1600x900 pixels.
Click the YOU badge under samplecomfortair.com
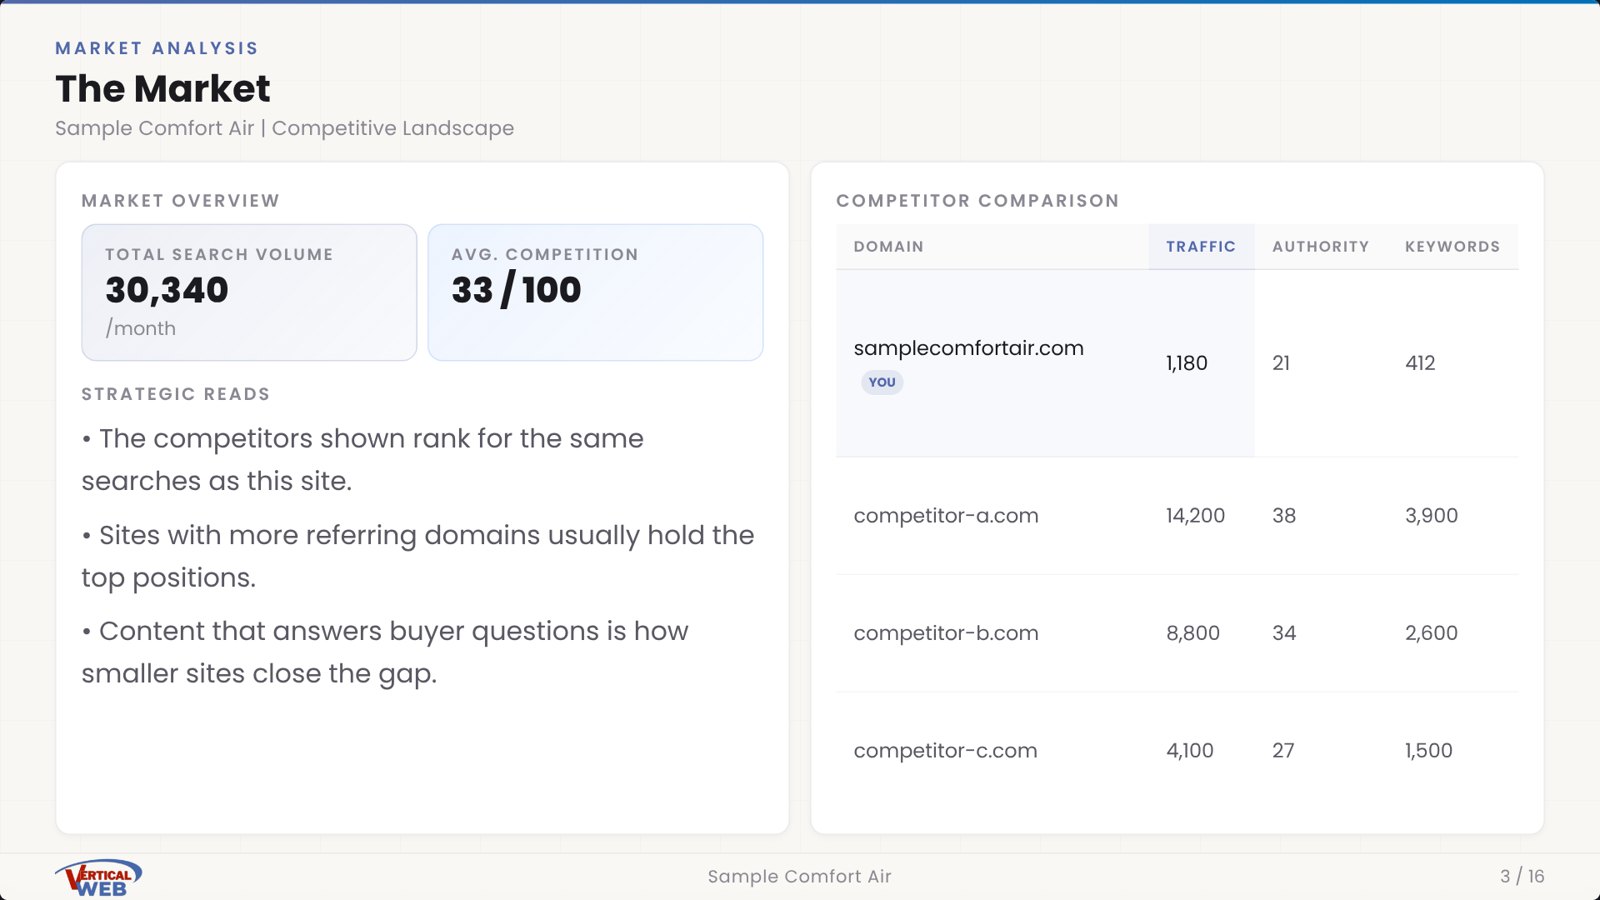coord(882,382)
